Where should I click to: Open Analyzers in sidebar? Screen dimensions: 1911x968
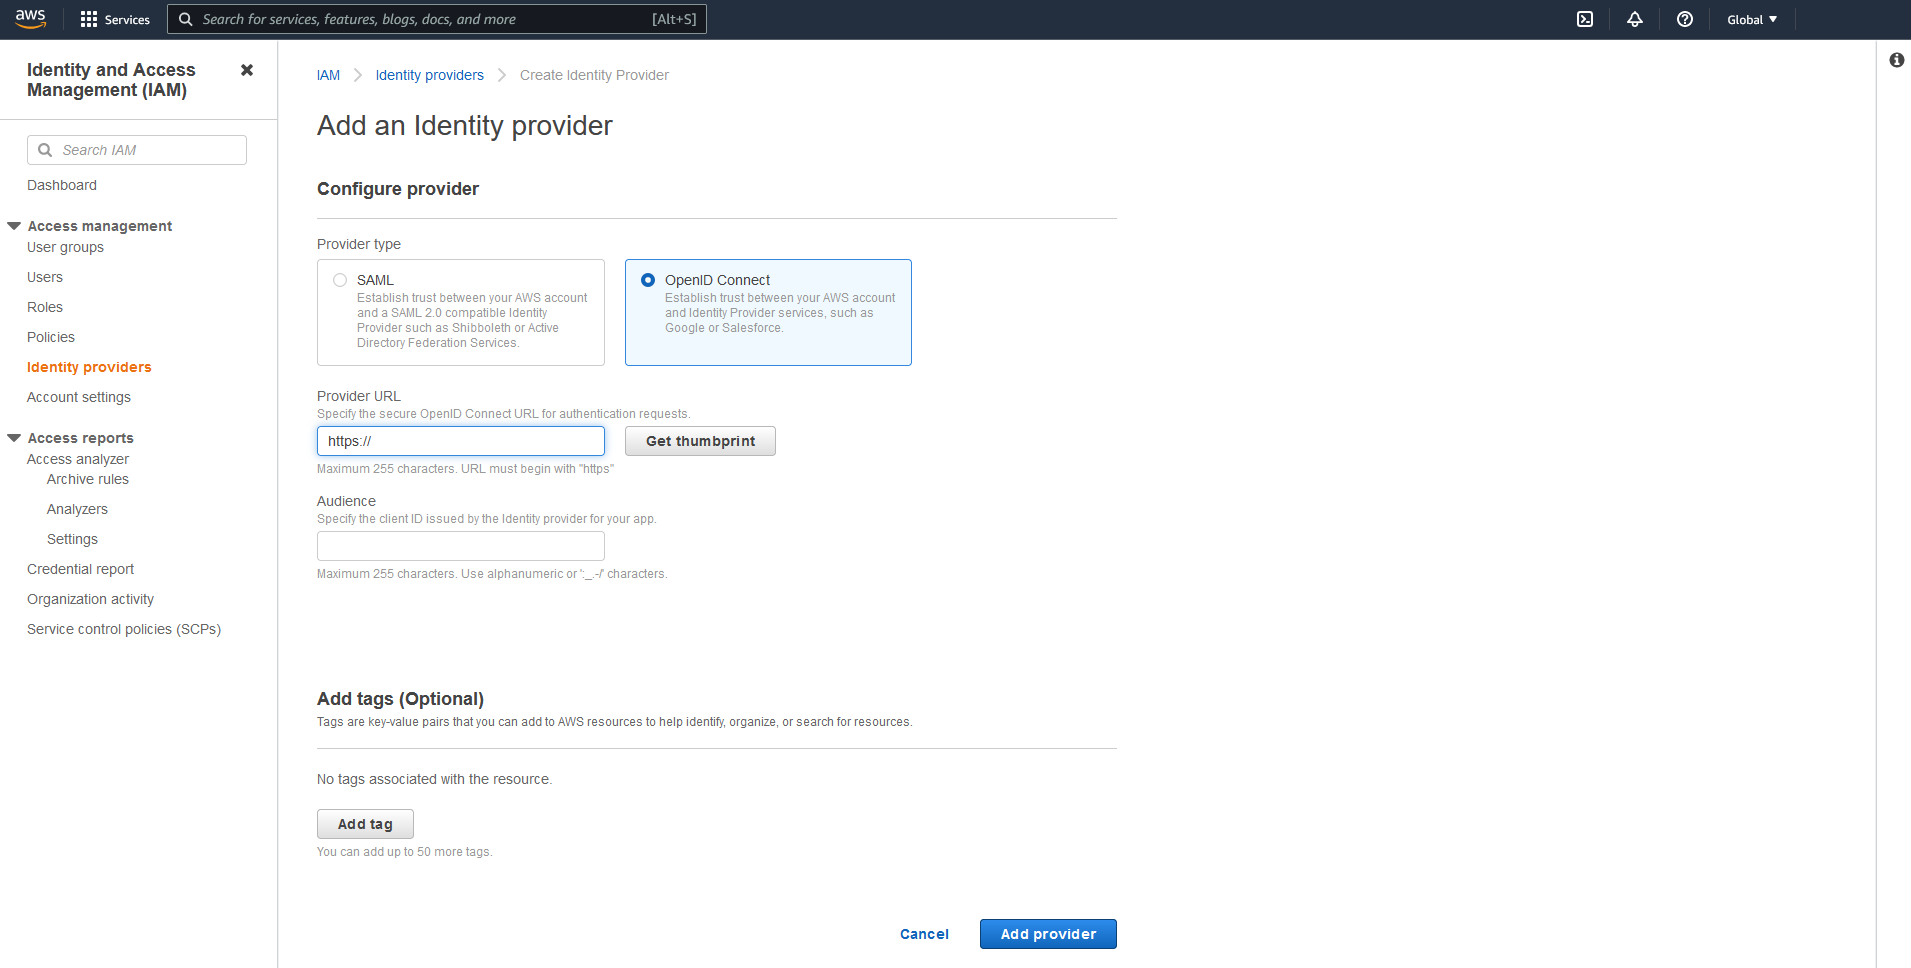(x=77, y=509)
